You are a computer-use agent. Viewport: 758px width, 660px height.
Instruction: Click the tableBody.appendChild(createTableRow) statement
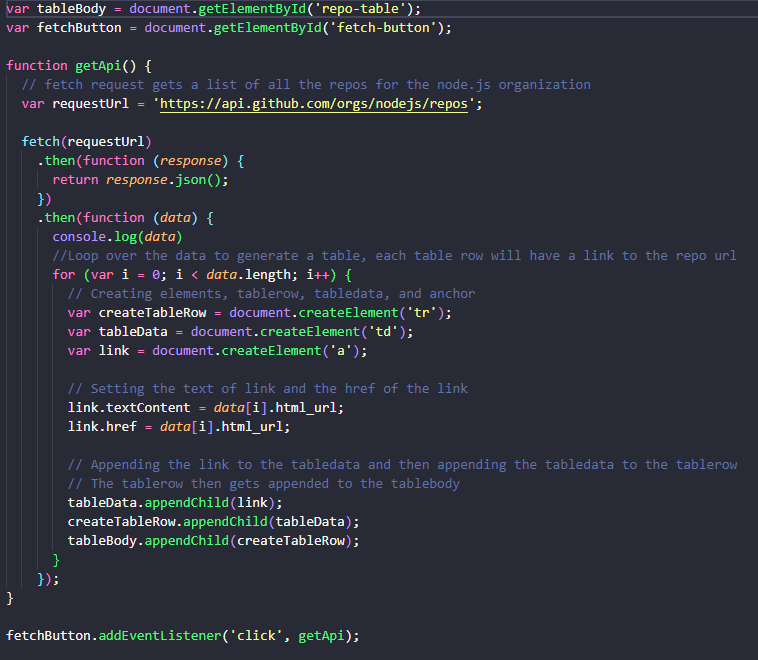point(214,541)
